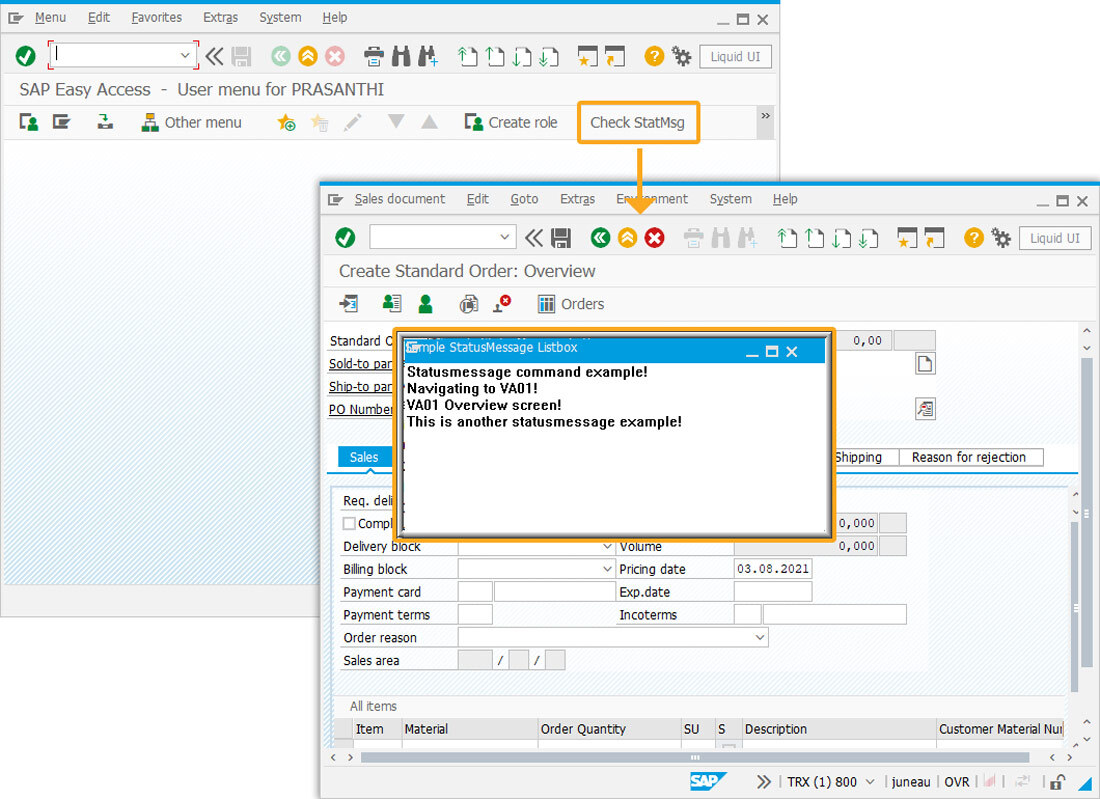This screenshot has width=1100, height=799.
Task: Click the page icon right of the 0,00 value
Action: coord(925,363)
